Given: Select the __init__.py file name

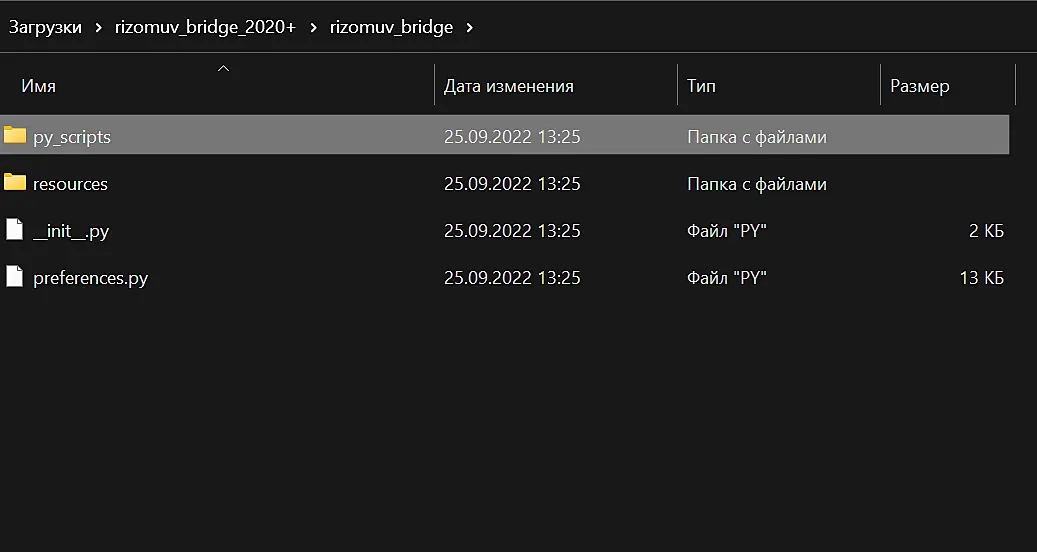Looking at the screenshot, I should [x=71, y=231].
